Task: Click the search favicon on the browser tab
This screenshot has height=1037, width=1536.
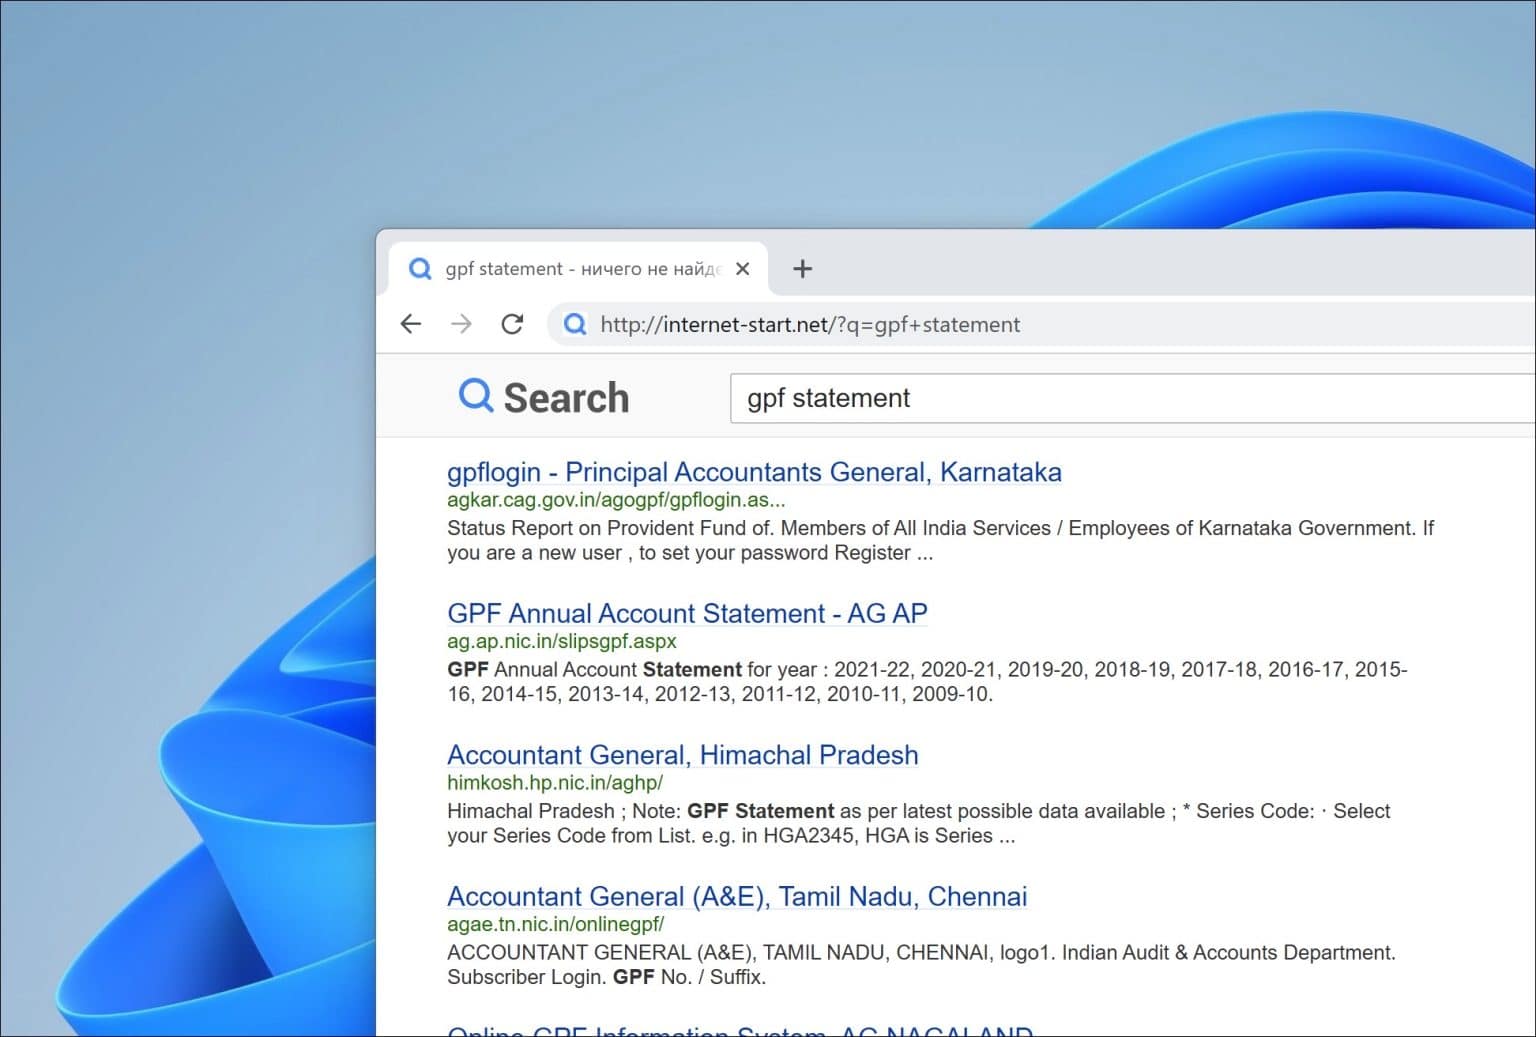Action: click(x=419, y=268)
